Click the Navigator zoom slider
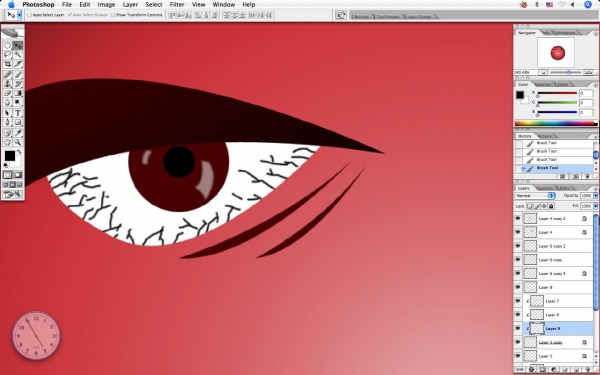600x375 pixels. pos(568,72)
